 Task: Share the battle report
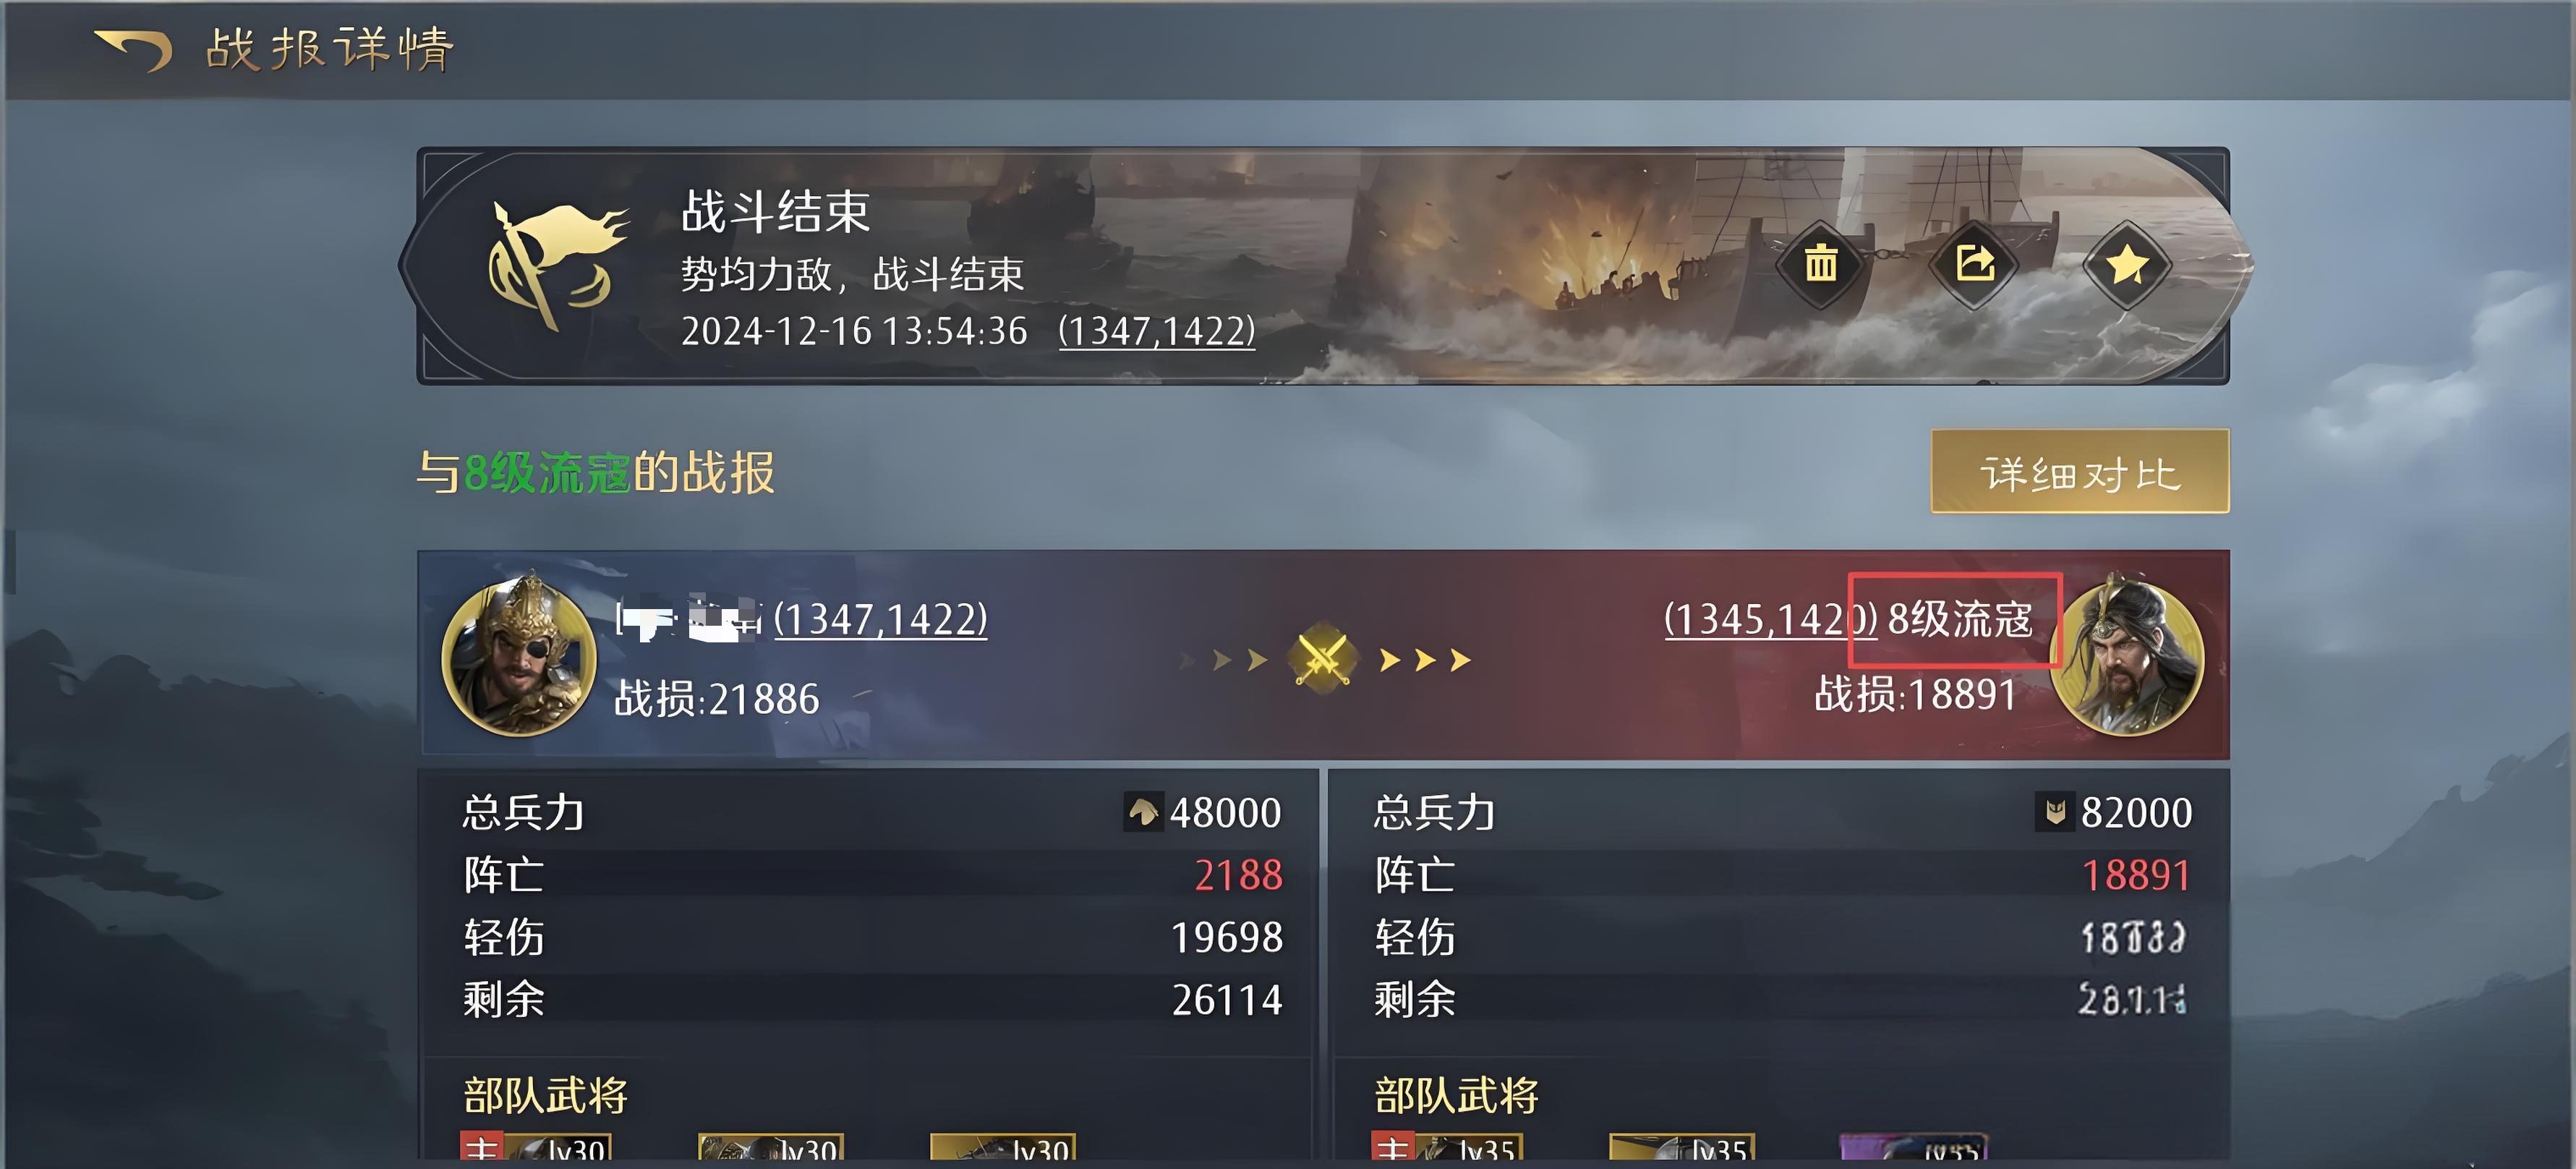pos(1974,265)
